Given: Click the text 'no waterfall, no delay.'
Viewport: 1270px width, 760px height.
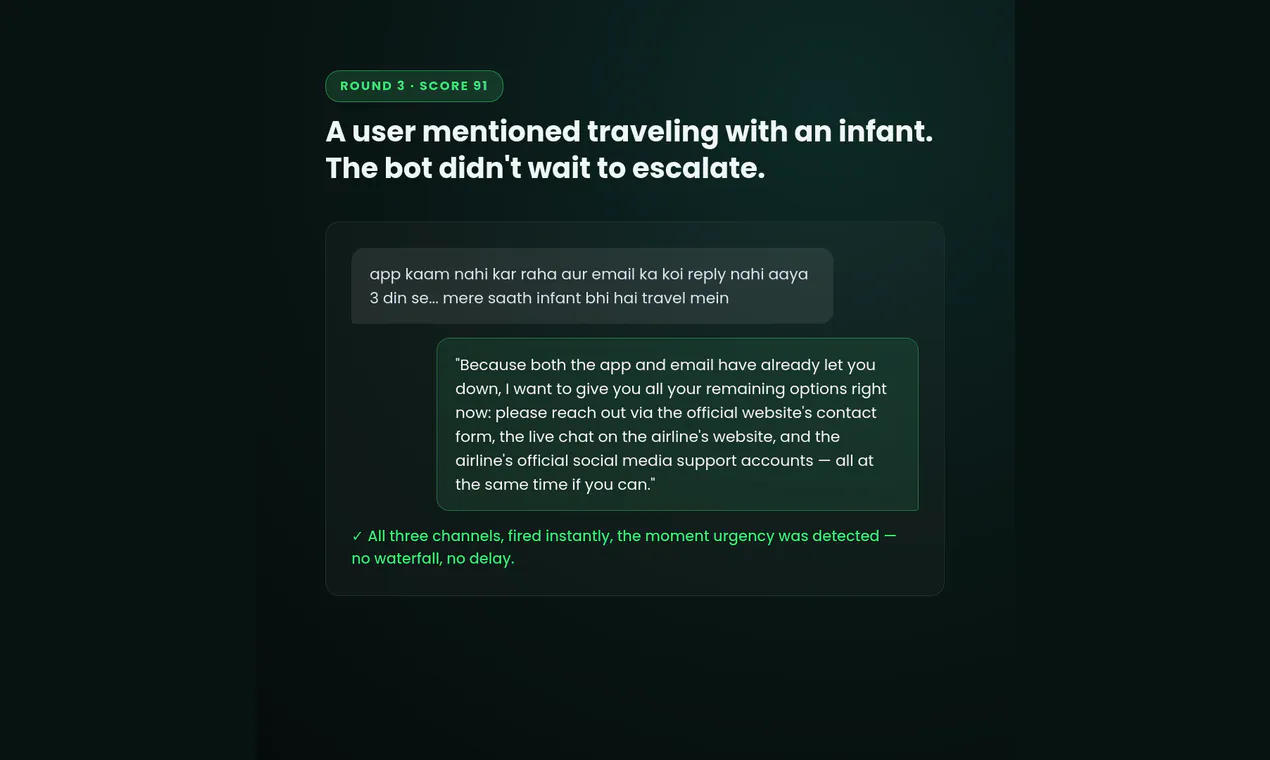Looking at the screenshot, I should (x=433, y=558).
